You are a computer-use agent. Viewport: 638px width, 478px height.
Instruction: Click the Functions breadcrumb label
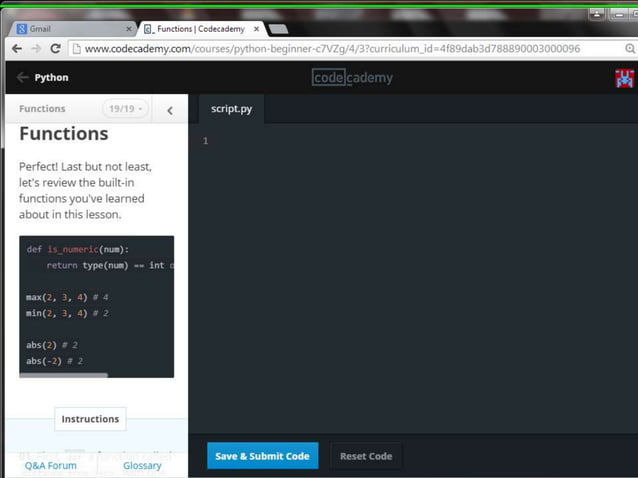[42, 109]
